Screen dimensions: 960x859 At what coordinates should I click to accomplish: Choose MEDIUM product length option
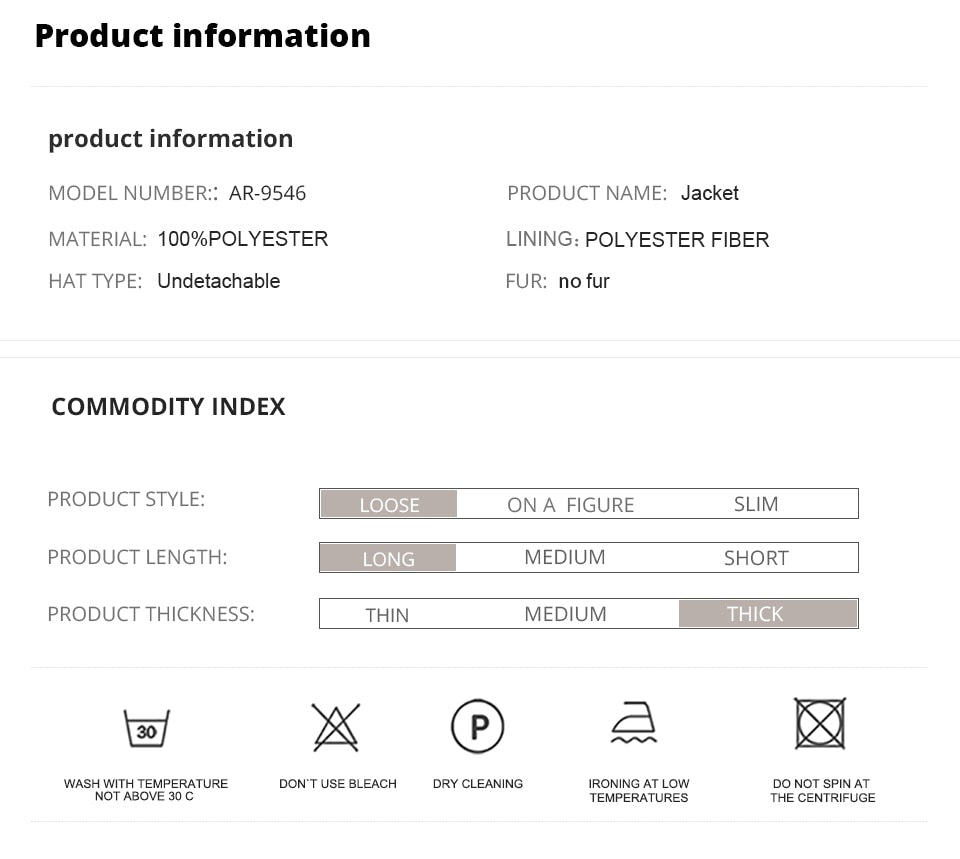(564, 557)
